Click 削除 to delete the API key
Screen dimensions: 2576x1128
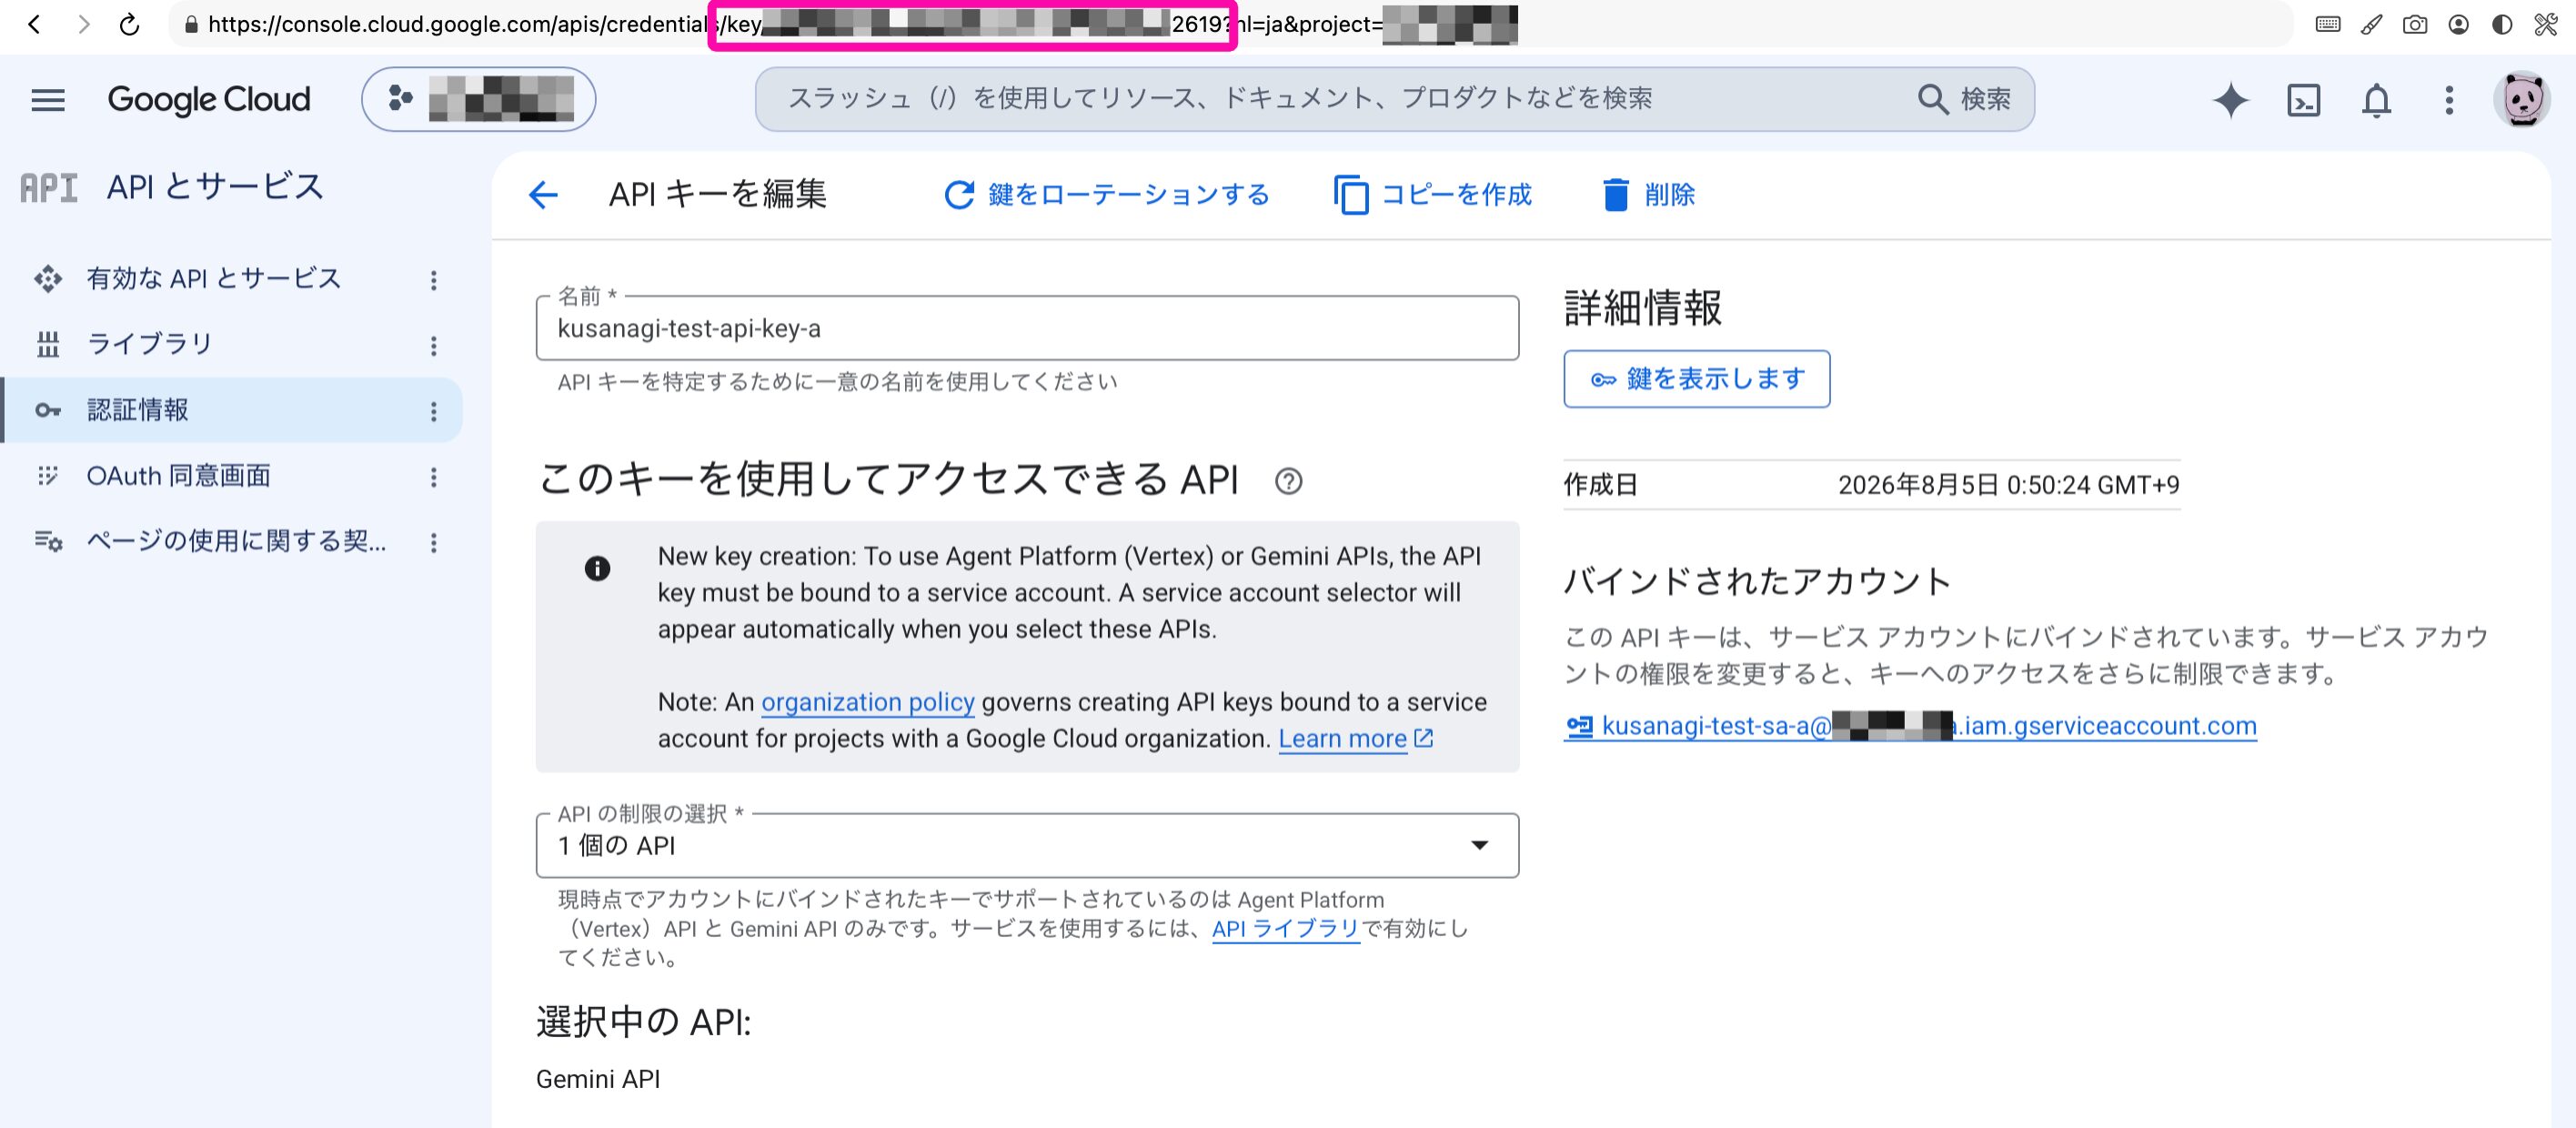(1649, 194)
